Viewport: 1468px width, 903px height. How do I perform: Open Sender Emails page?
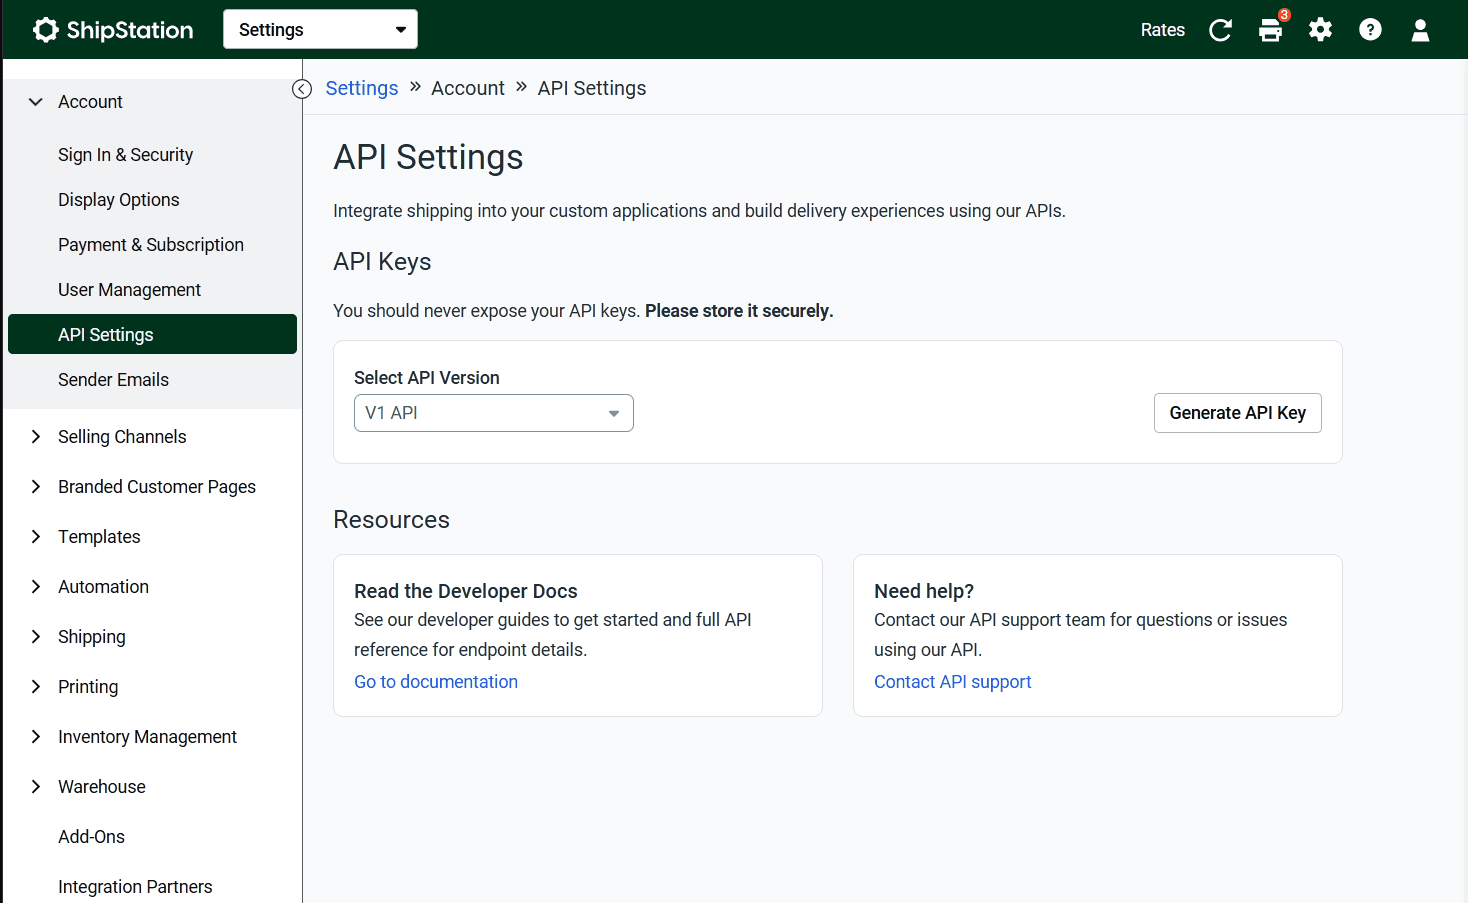pos(113,380)
